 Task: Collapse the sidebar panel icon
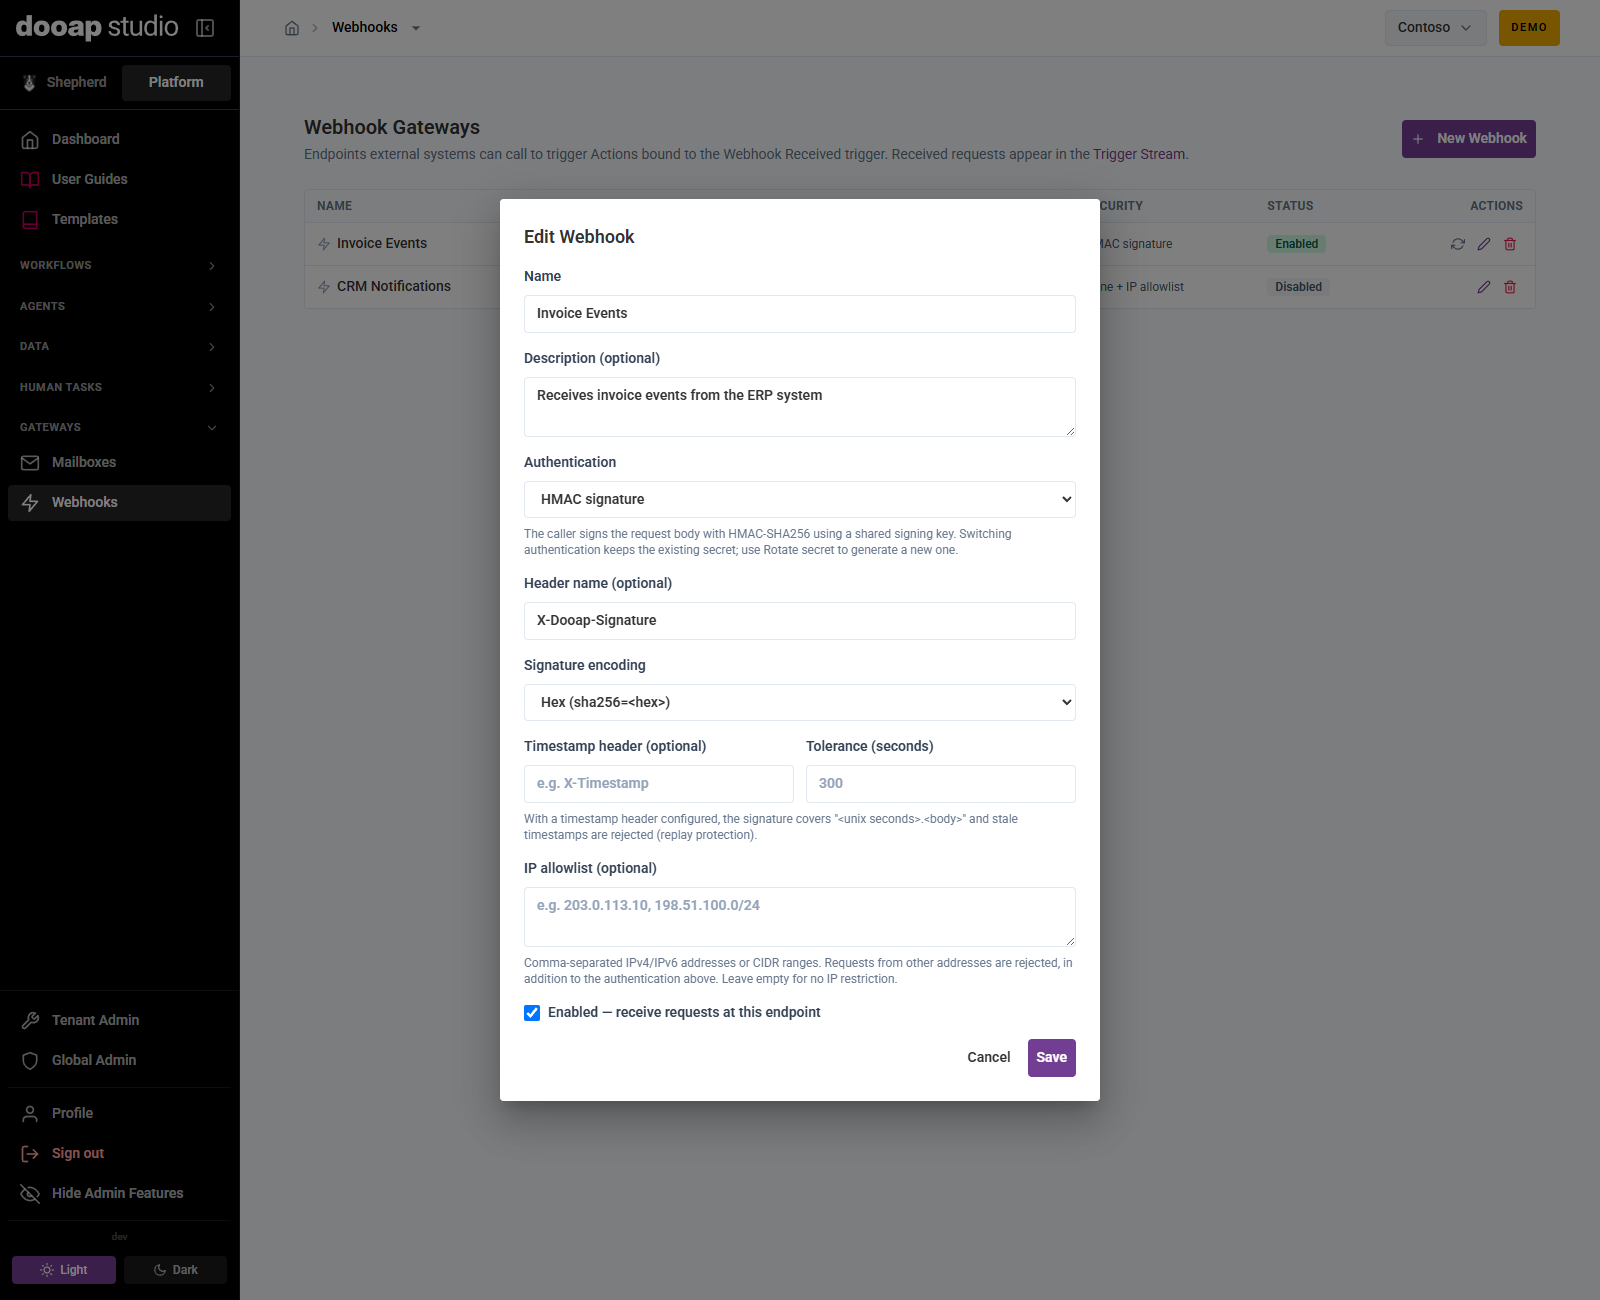pyautogui.click(x=205, y=28)
